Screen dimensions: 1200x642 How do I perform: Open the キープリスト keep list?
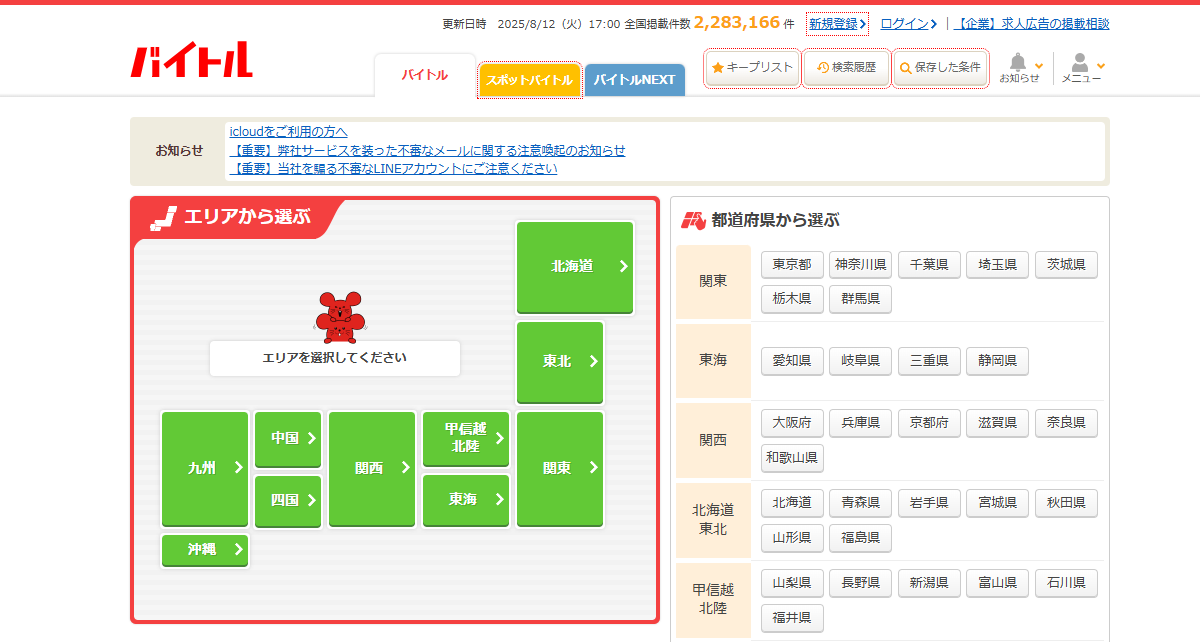click(x=752, y=67)
